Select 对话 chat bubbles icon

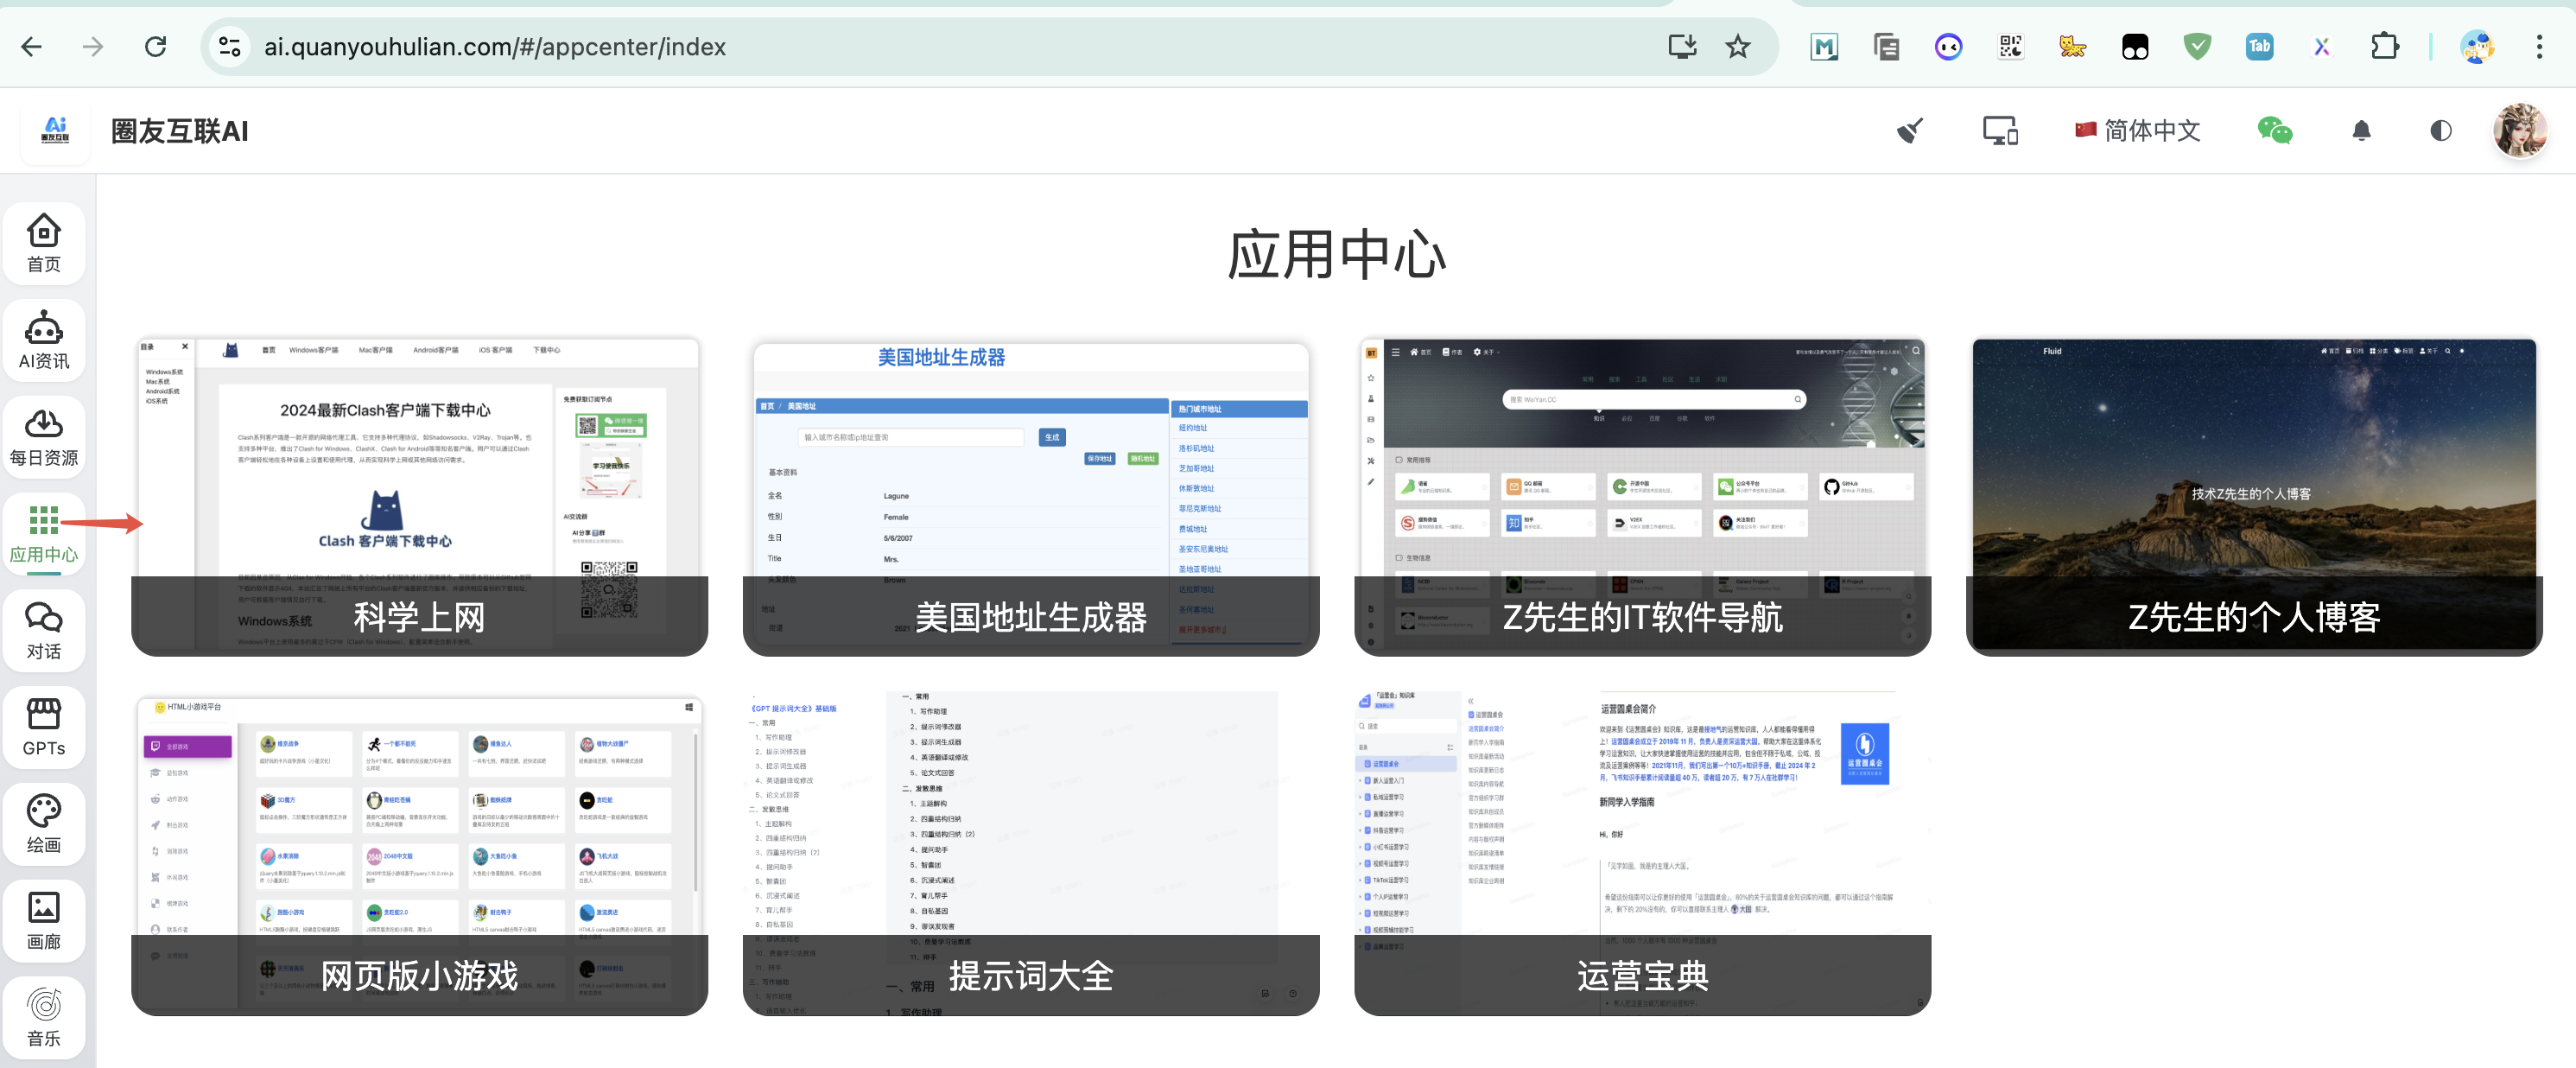tap(43, 629)
